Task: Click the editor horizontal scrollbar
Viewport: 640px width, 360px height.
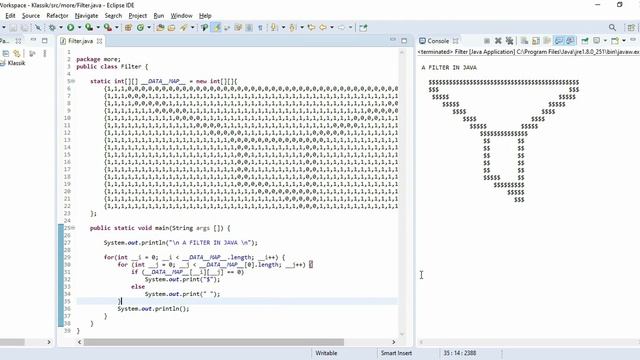Action: coord(213,342)
